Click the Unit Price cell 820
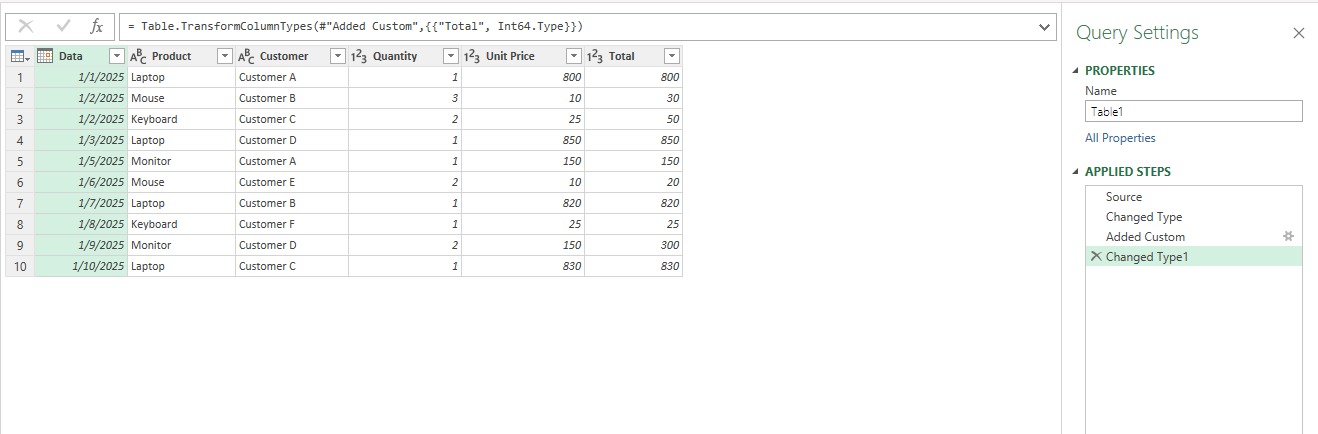The image size is (1318, 434). point(522,203)
